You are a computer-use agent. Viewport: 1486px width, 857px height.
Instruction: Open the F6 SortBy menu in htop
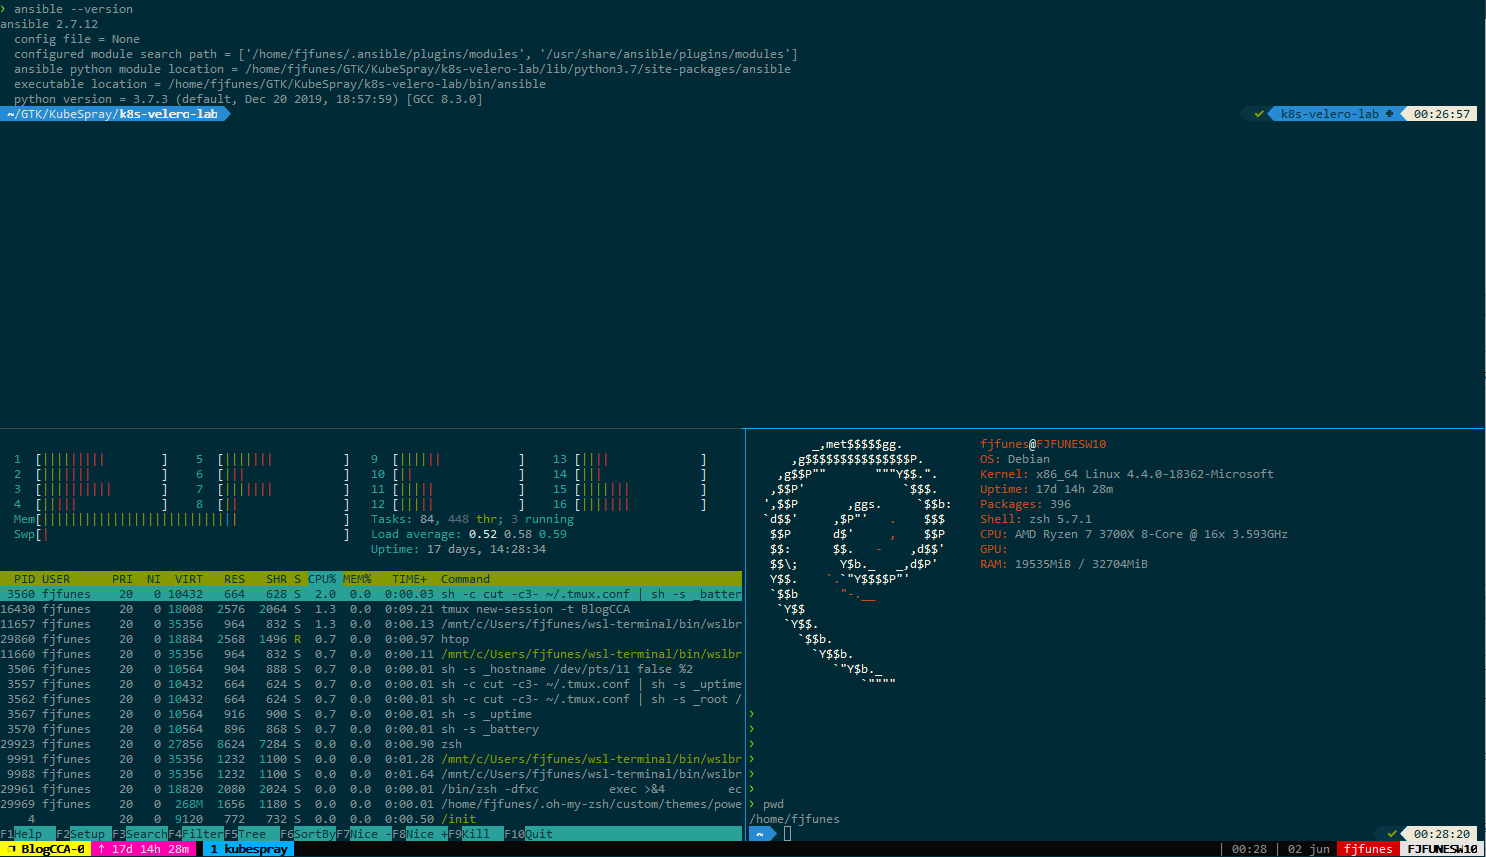308,834
